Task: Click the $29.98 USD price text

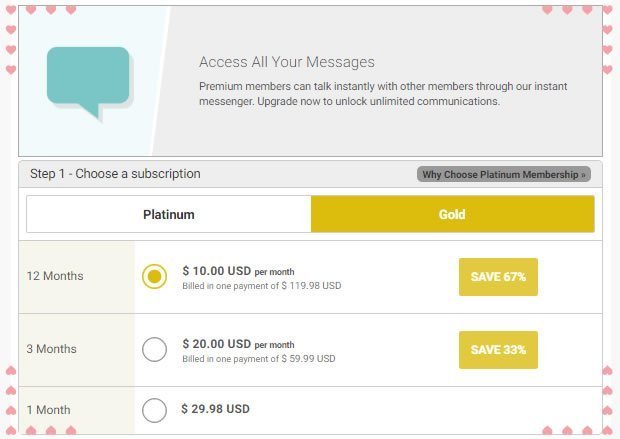Action: click(x=215, y=409)
